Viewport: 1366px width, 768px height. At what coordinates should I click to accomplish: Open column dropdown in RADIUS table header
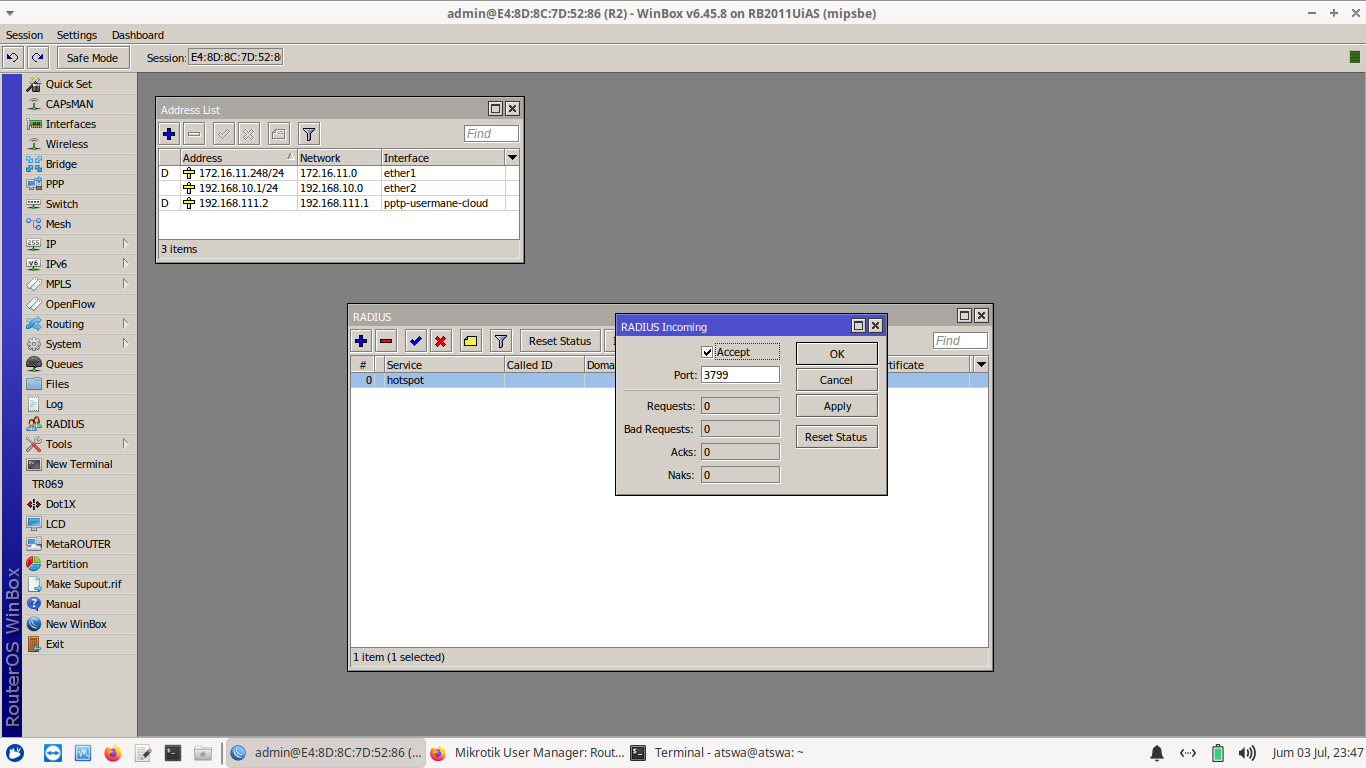981,365
